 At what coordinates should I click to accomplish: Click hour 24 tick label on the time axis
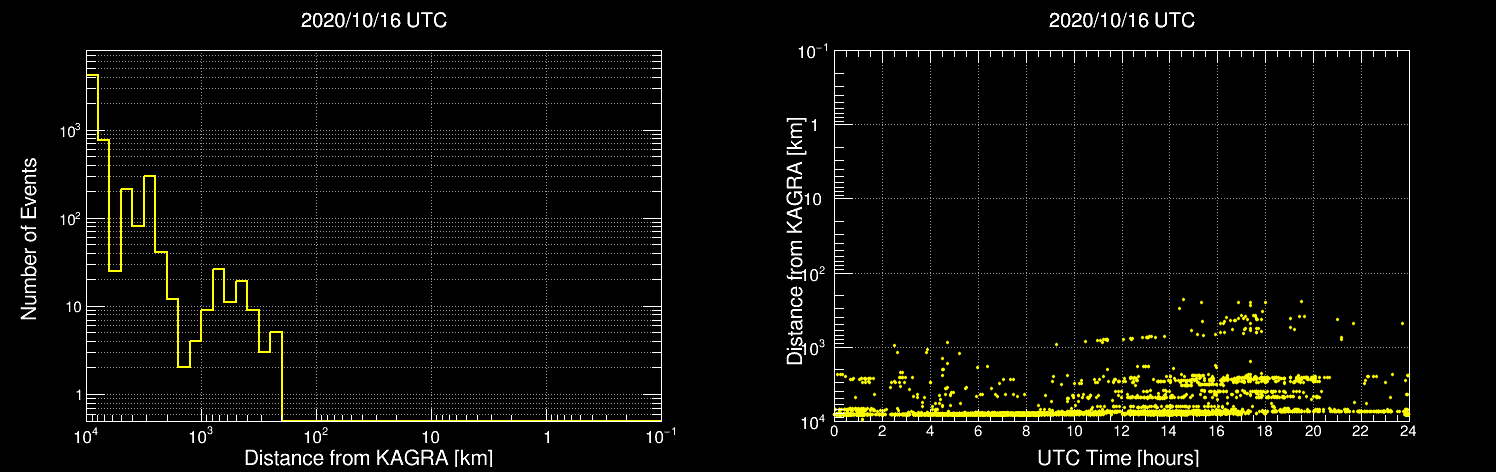point(1407,432)
